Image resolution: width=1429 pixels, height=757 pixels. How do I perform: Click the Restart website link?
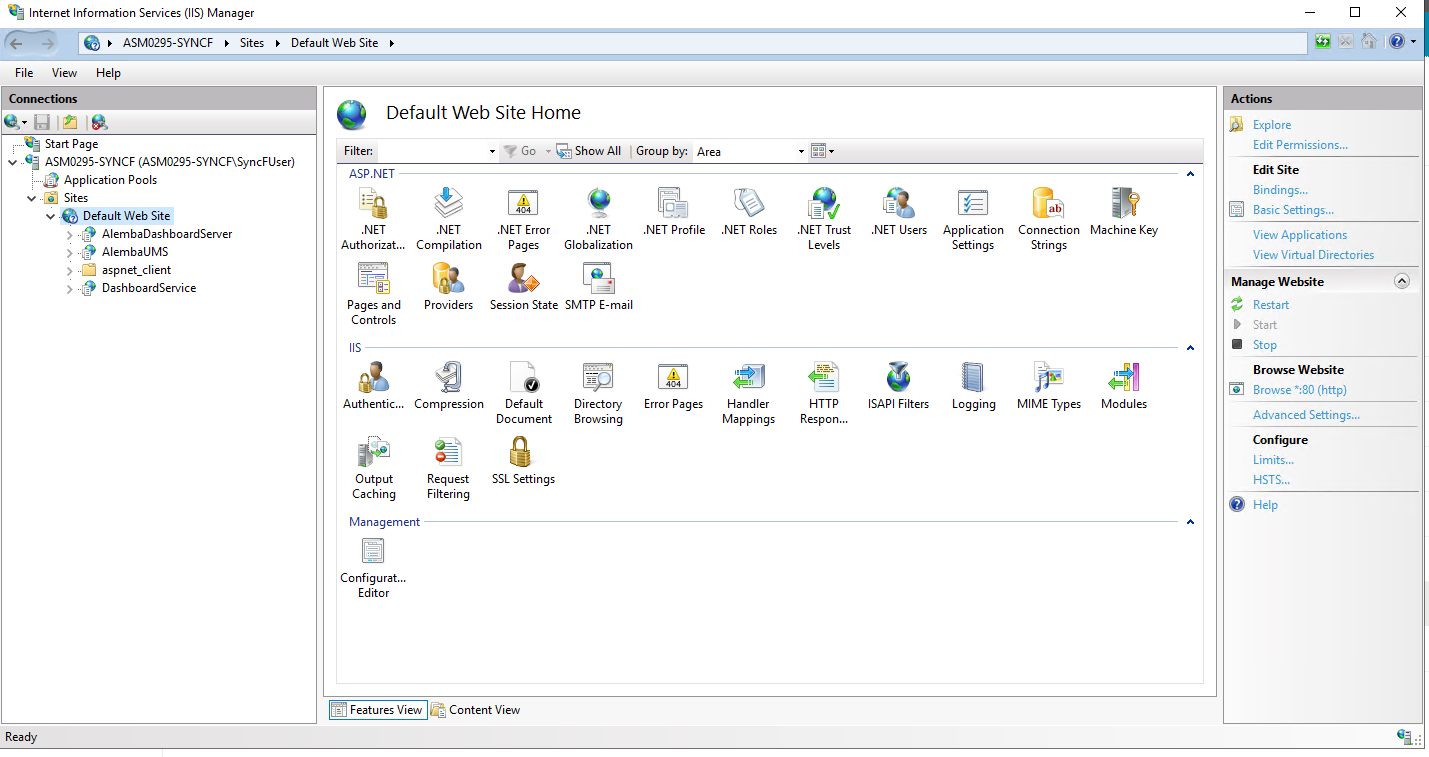(1270, 305)
